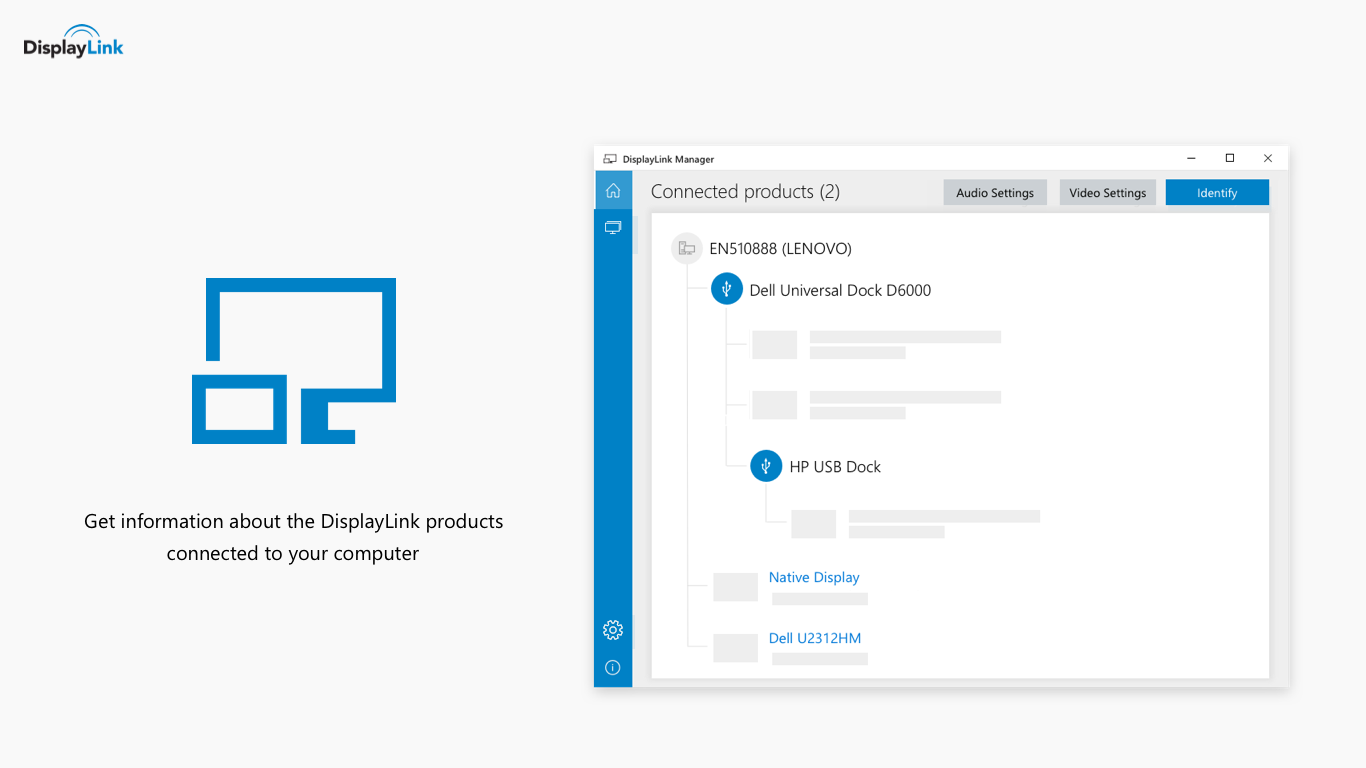Screen dimensions: 1366x768
Task: Open the Native Display link
Action: (x=814, y=577)
